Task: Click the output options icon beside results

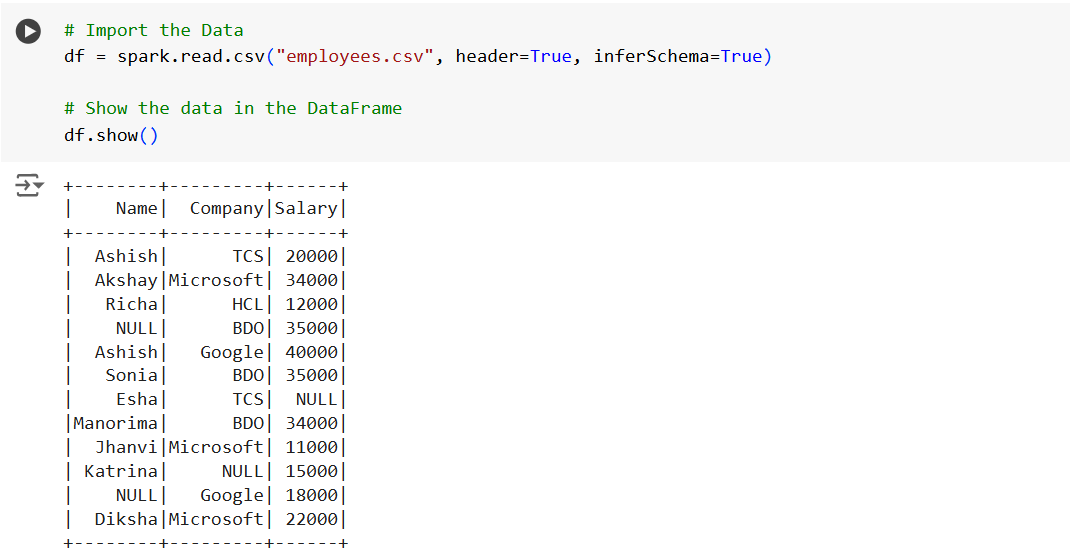Action: point(29,186)
